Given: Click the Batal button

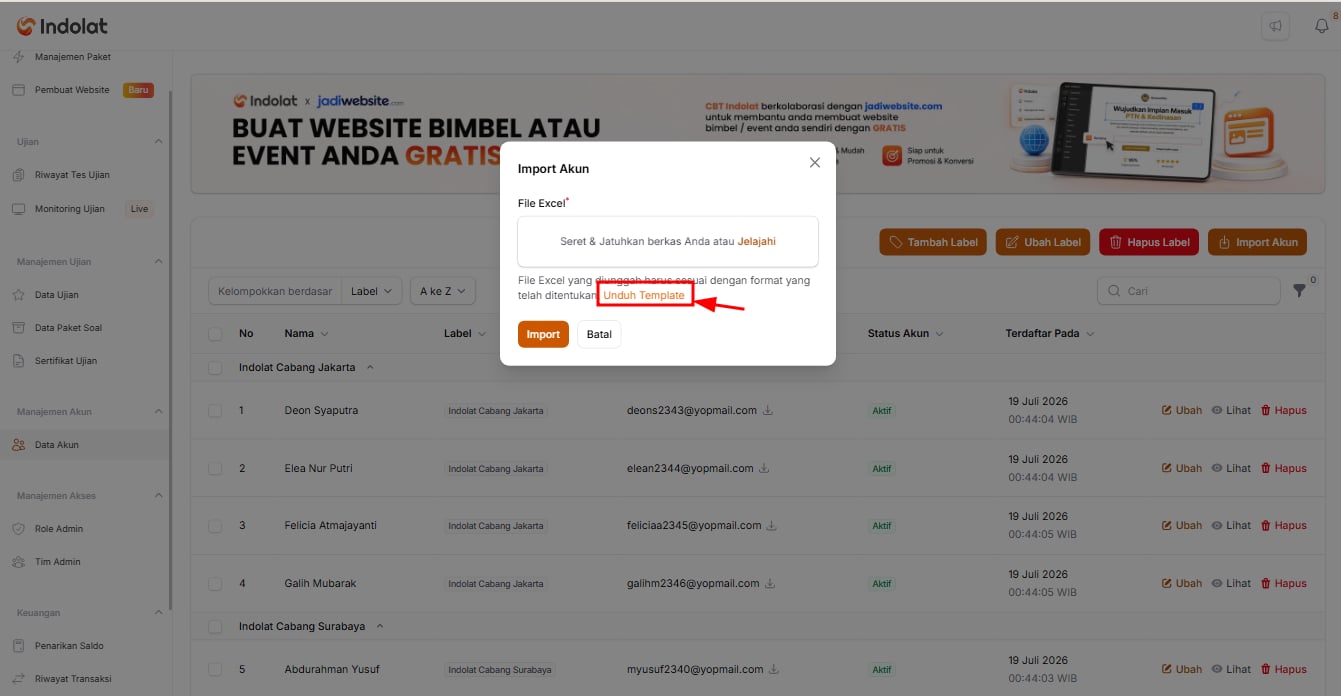Looking at the screenshot, I should pyautogui.click(x=599, y=334).
